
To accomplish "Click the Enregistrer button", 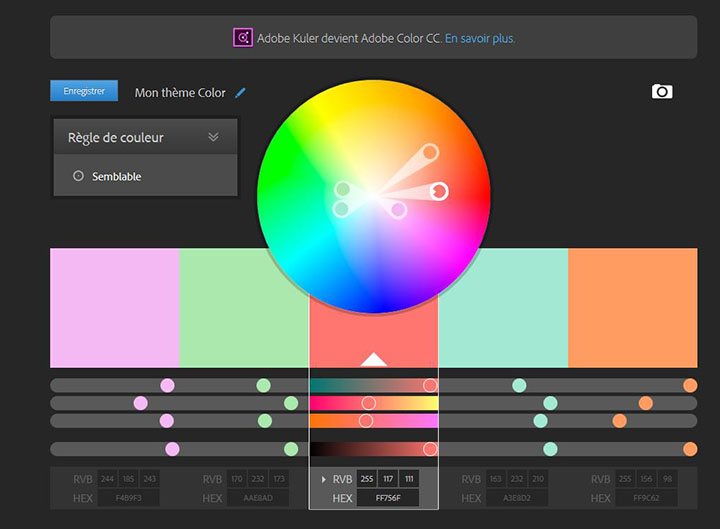I will tap(84, 91).
